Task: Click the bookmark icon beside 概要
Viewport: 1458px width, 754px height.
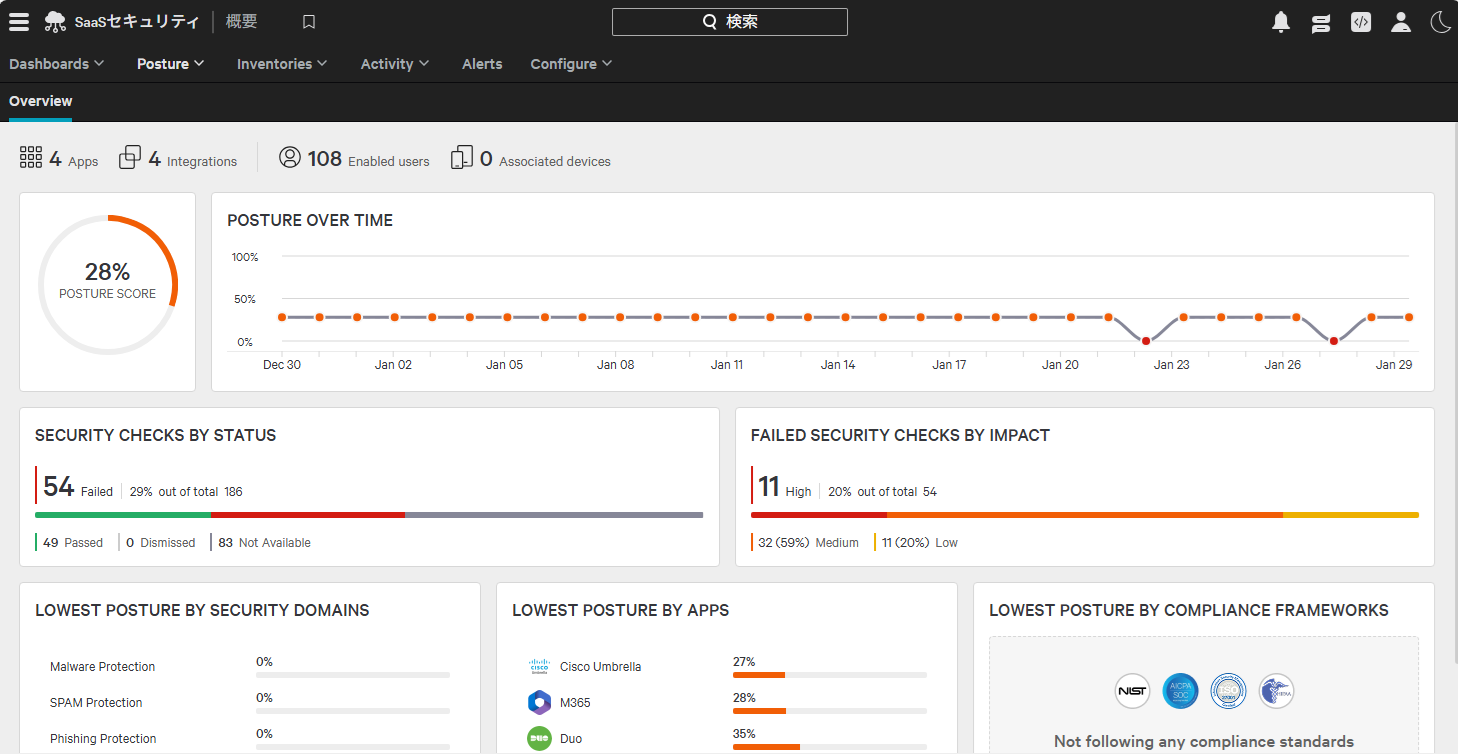Action: [x=309, y=22]
